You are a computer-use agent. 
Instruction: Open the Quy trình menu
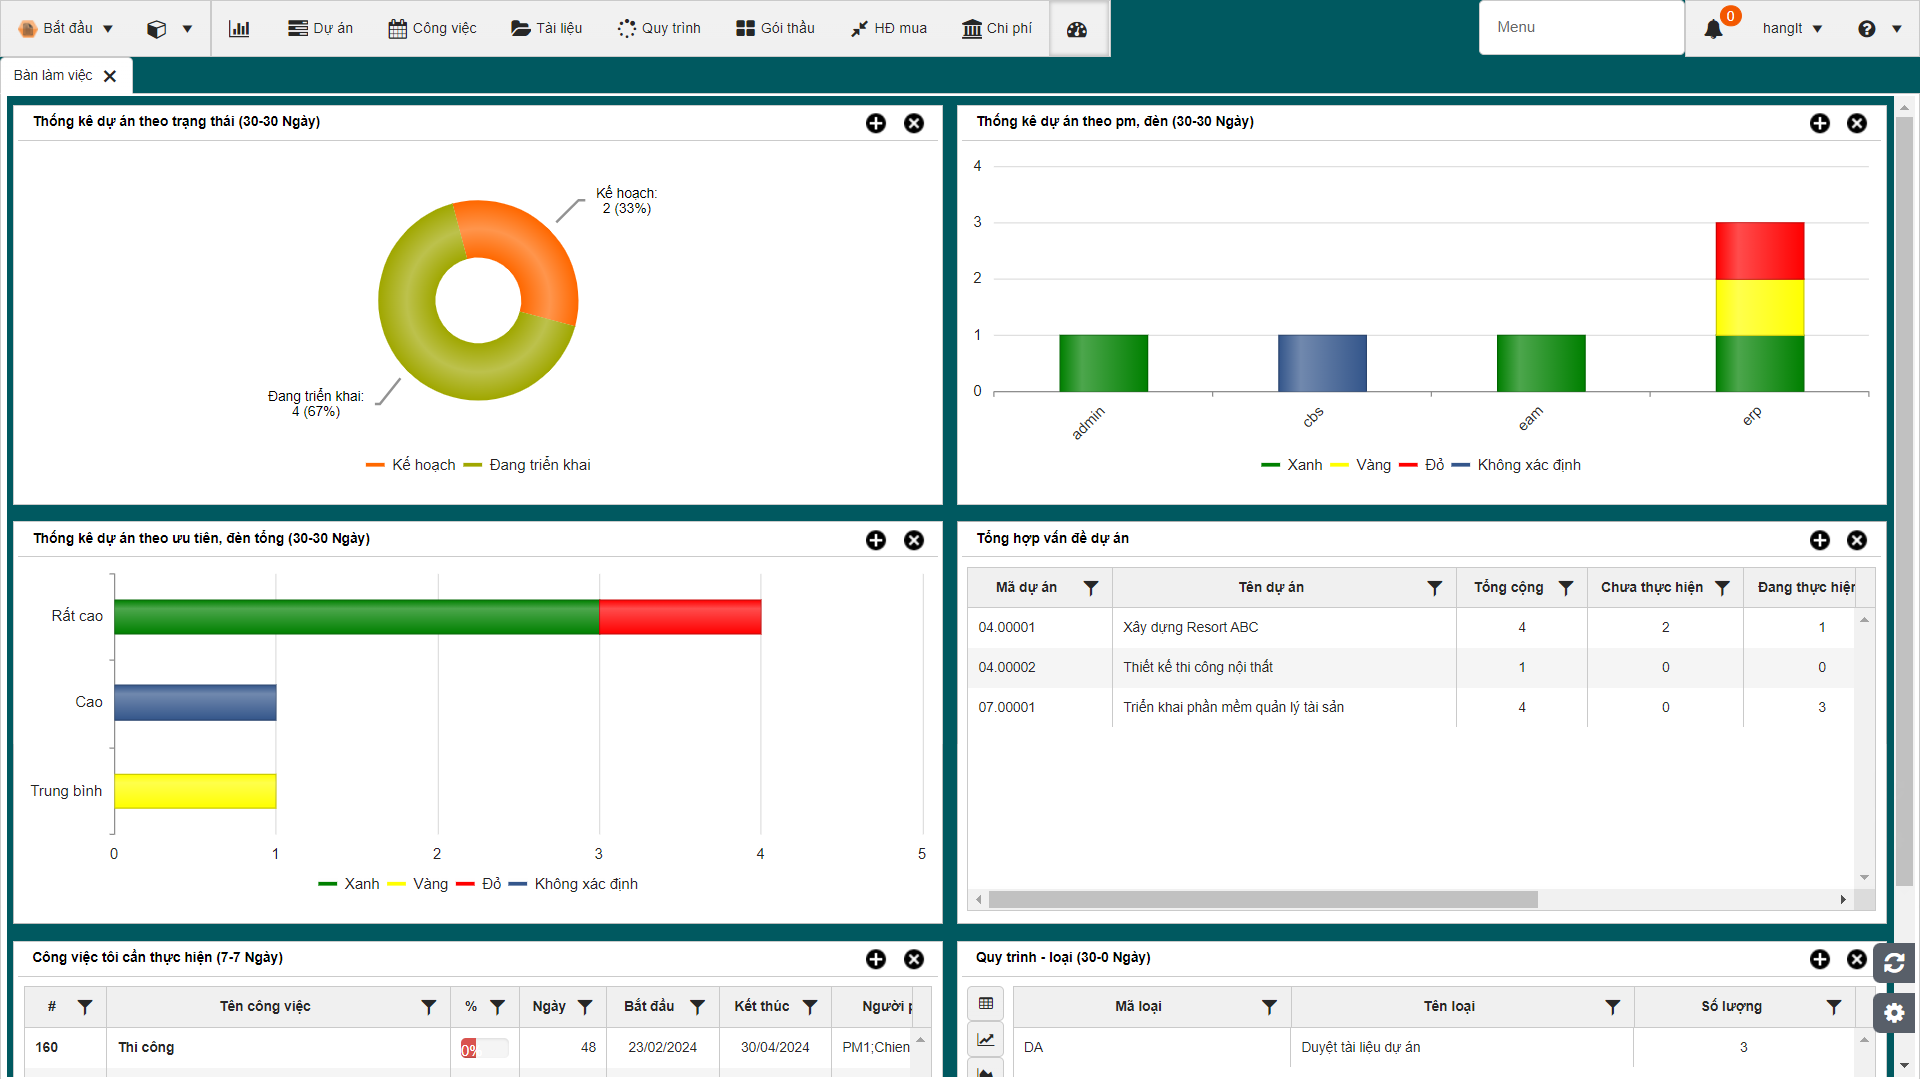pos(659,29)
